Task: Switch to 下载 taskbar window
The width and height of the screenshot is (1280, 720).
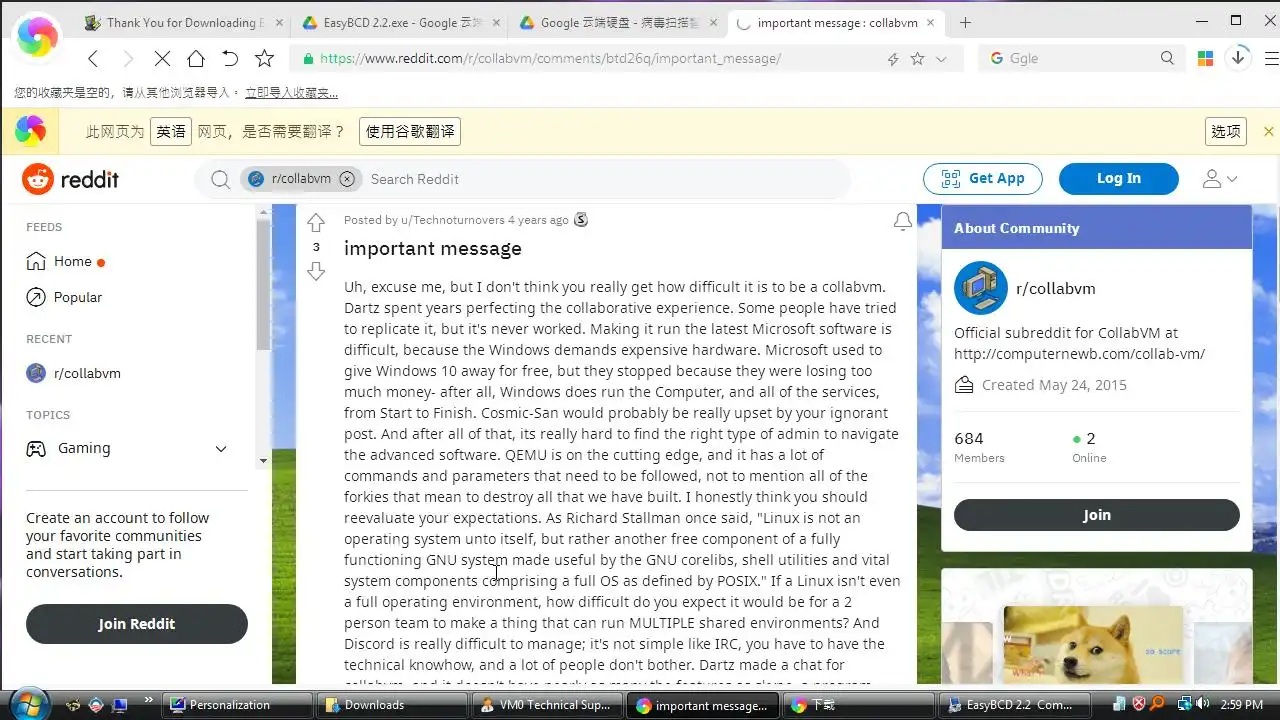Action: coord(858,705)
